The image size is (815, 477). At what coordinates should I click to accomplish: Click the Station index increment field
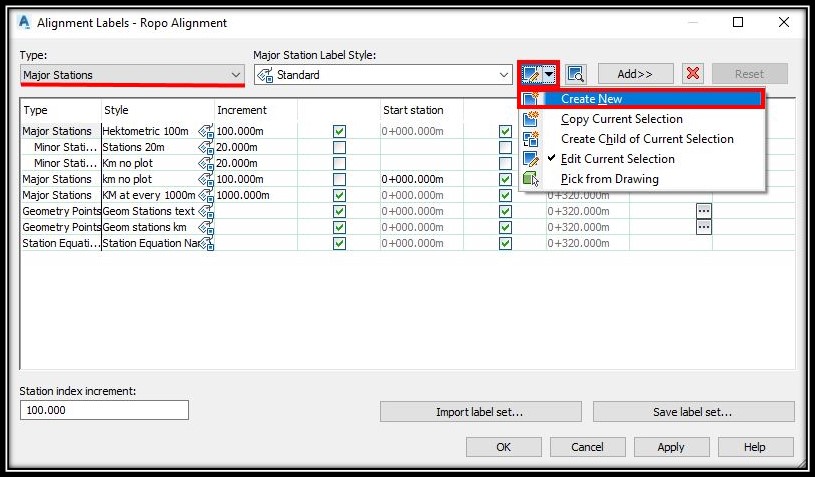click(x=104, y=410)
